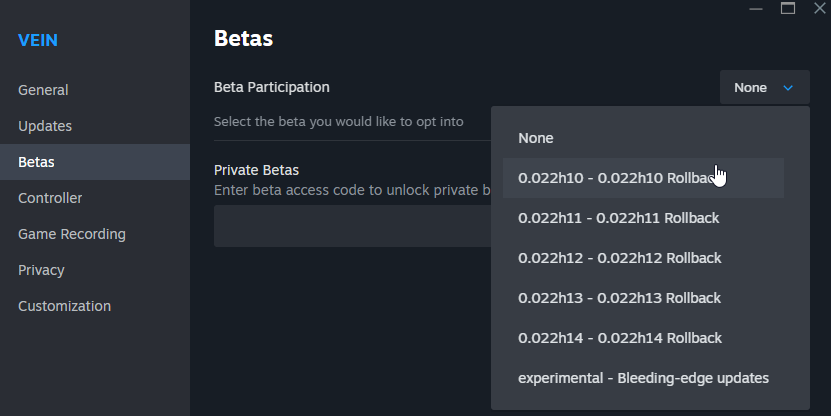
Task: Maximize the properties window
Action: (x=788, y=8)
